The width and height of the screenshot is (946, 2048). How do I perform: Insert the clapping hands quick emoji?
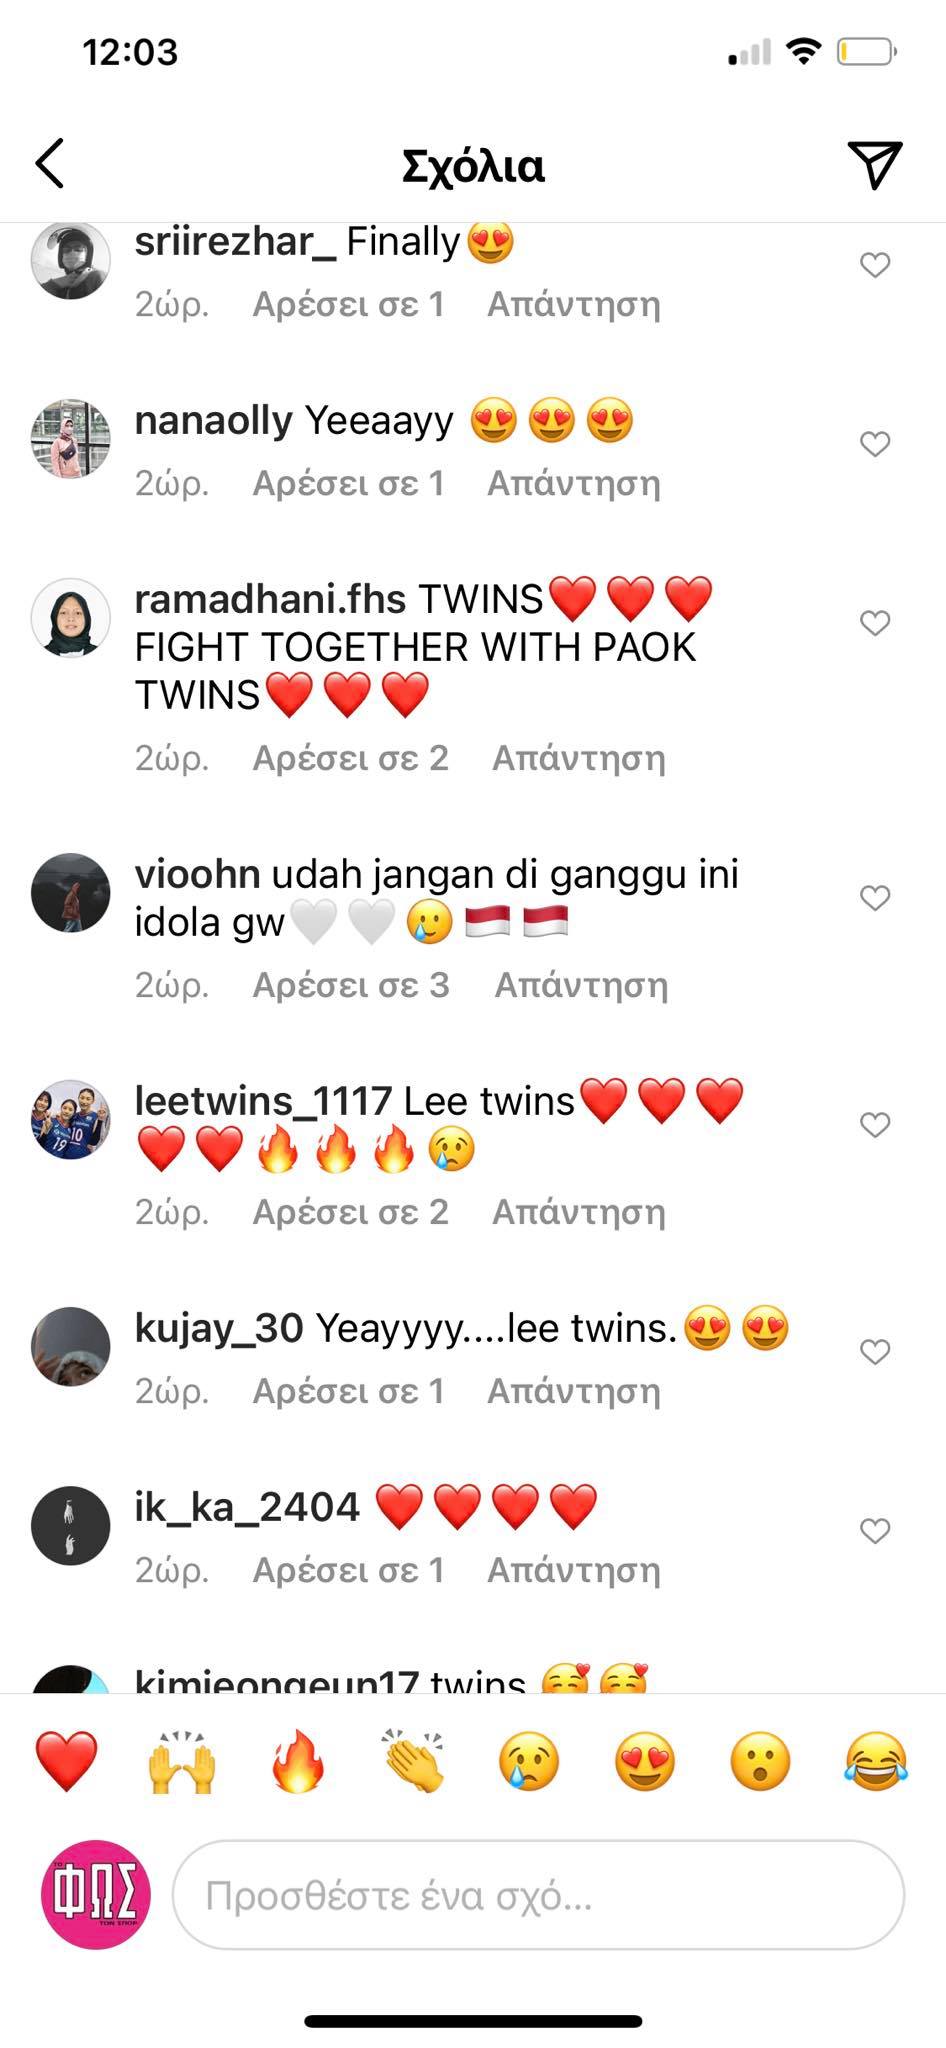click(x=414, y=1761)
